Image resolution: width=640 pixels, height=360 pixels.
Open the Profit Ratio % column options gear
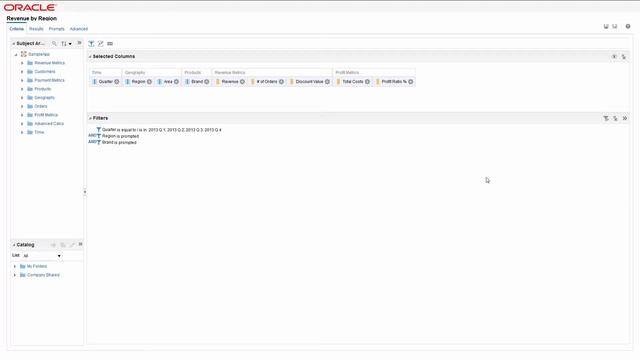[x=411, y=82]
